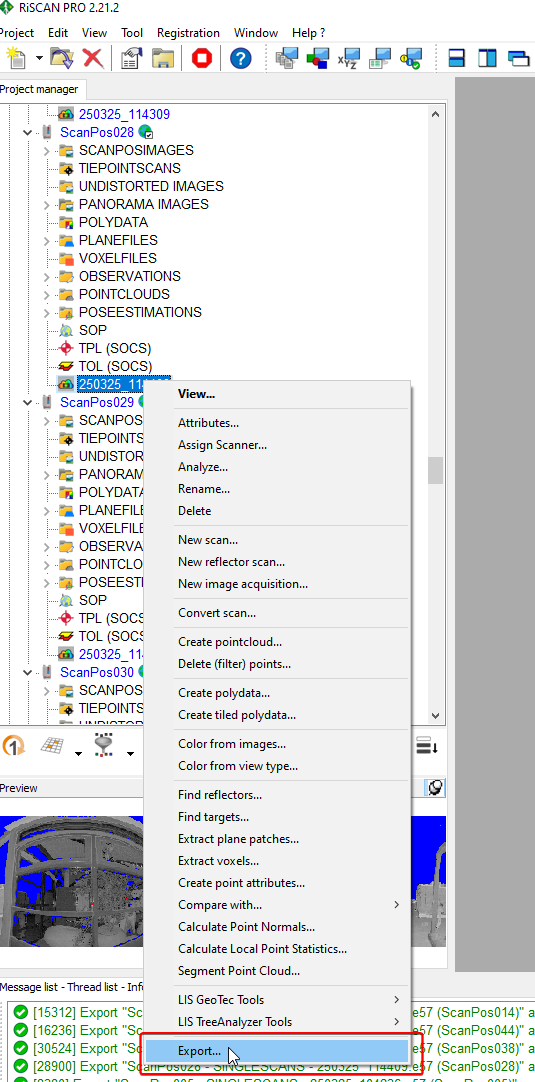Select POLYDATA folder under ScanPos028
Screen dimensions: 535x1082
pos(113,222)
